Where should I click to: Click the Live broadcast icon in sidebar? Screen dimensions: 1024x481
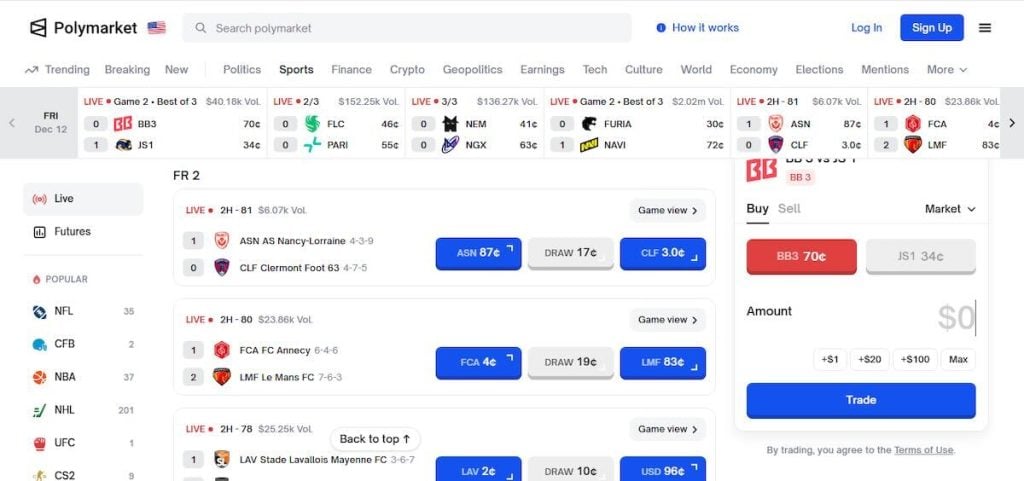[x=39, y=198]
